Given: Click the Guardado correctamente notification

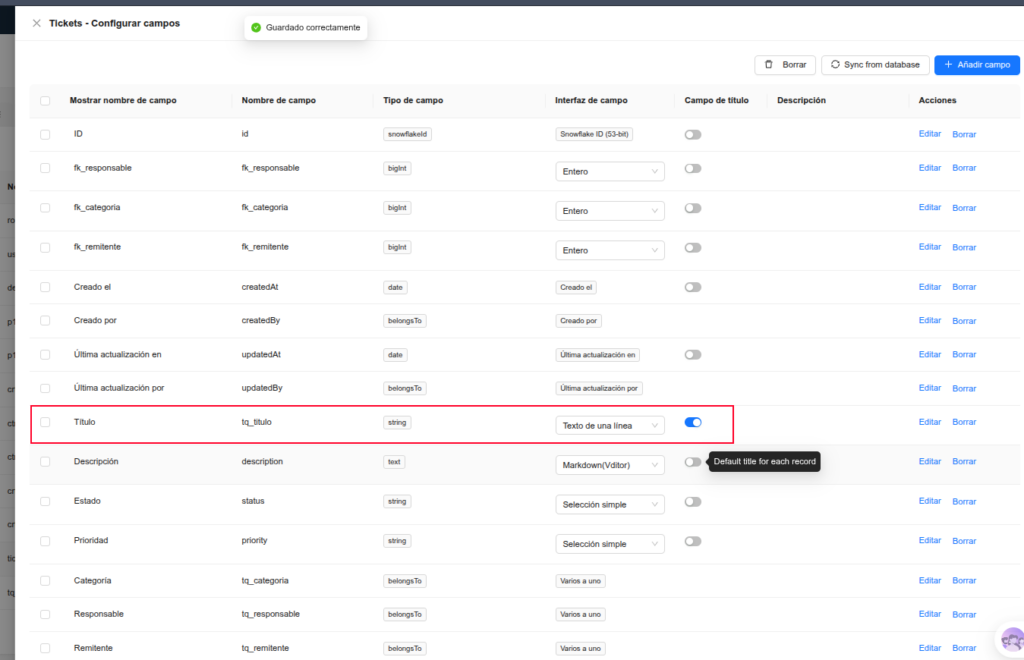Looking at the screenshot, I should point(306,27).
